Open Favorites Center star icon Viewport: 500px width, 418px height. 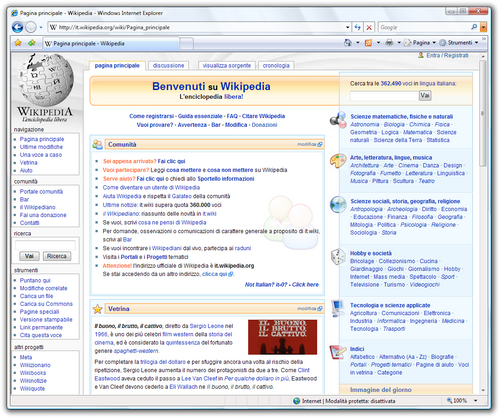18,43
